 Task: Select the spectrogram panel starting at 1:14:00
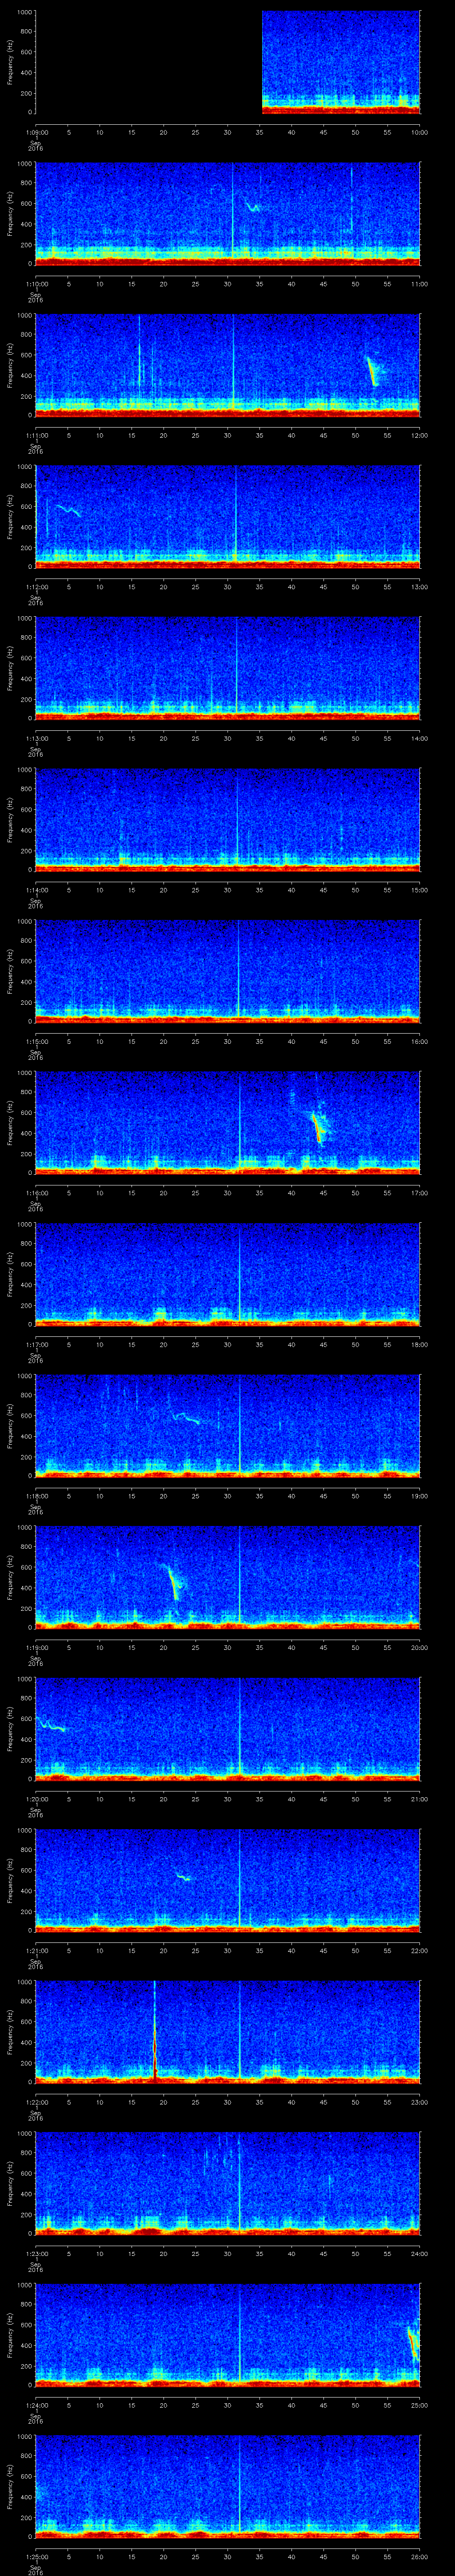point(228,820)
